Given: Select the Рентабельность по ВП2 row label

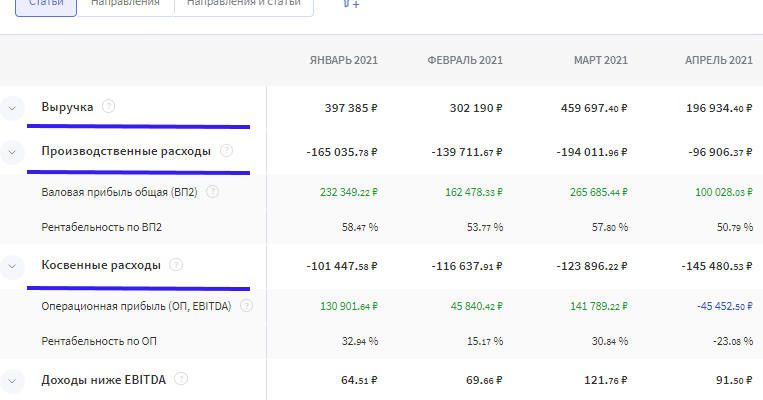Looking at the screenshot, I should 102,227.
